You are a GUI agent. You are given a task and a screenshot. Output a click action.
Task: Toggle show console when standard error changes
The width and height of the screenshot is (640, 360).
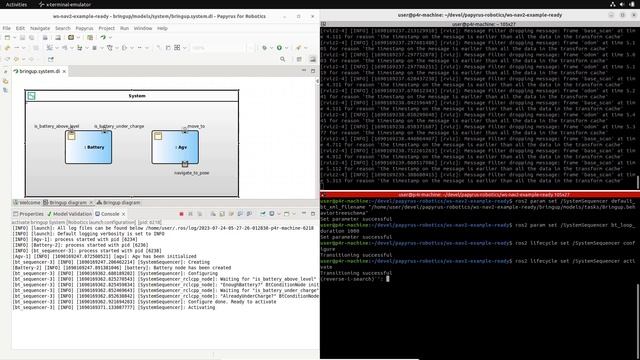coord(249,214)
